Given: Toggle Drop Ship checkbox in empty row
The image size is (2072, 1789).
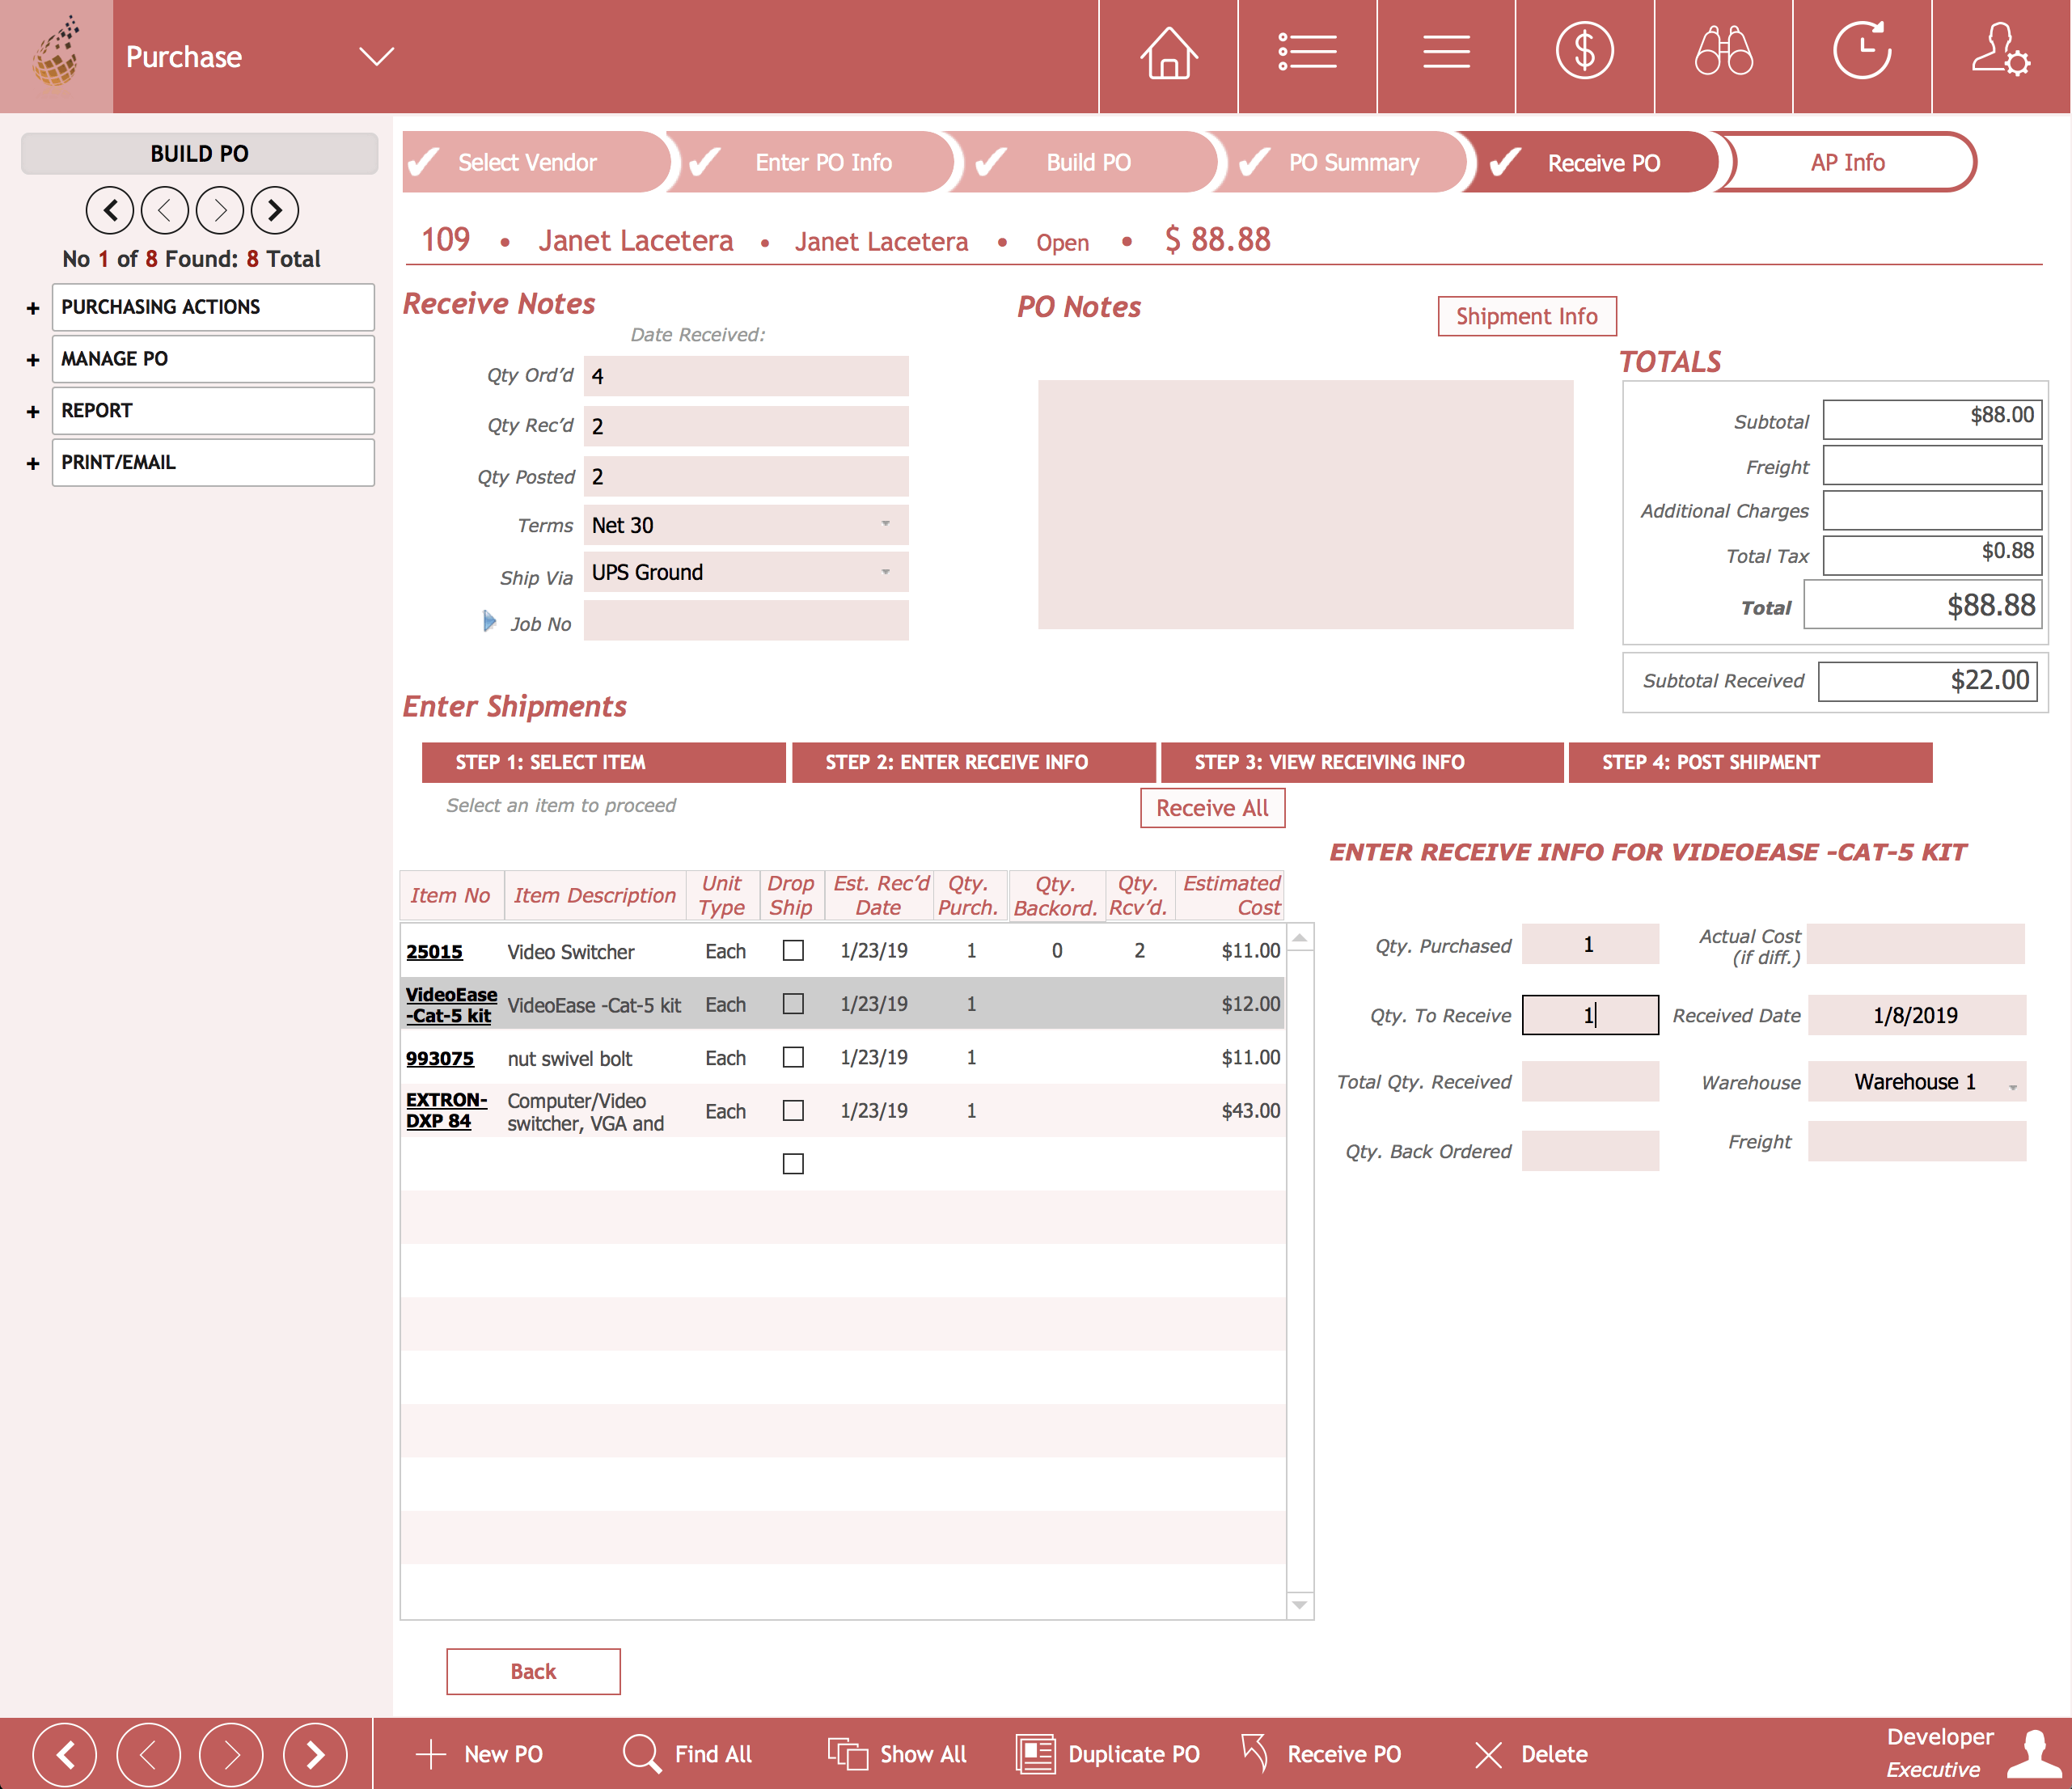Looking at the screenshot, I should click(x=793, y=1164).
